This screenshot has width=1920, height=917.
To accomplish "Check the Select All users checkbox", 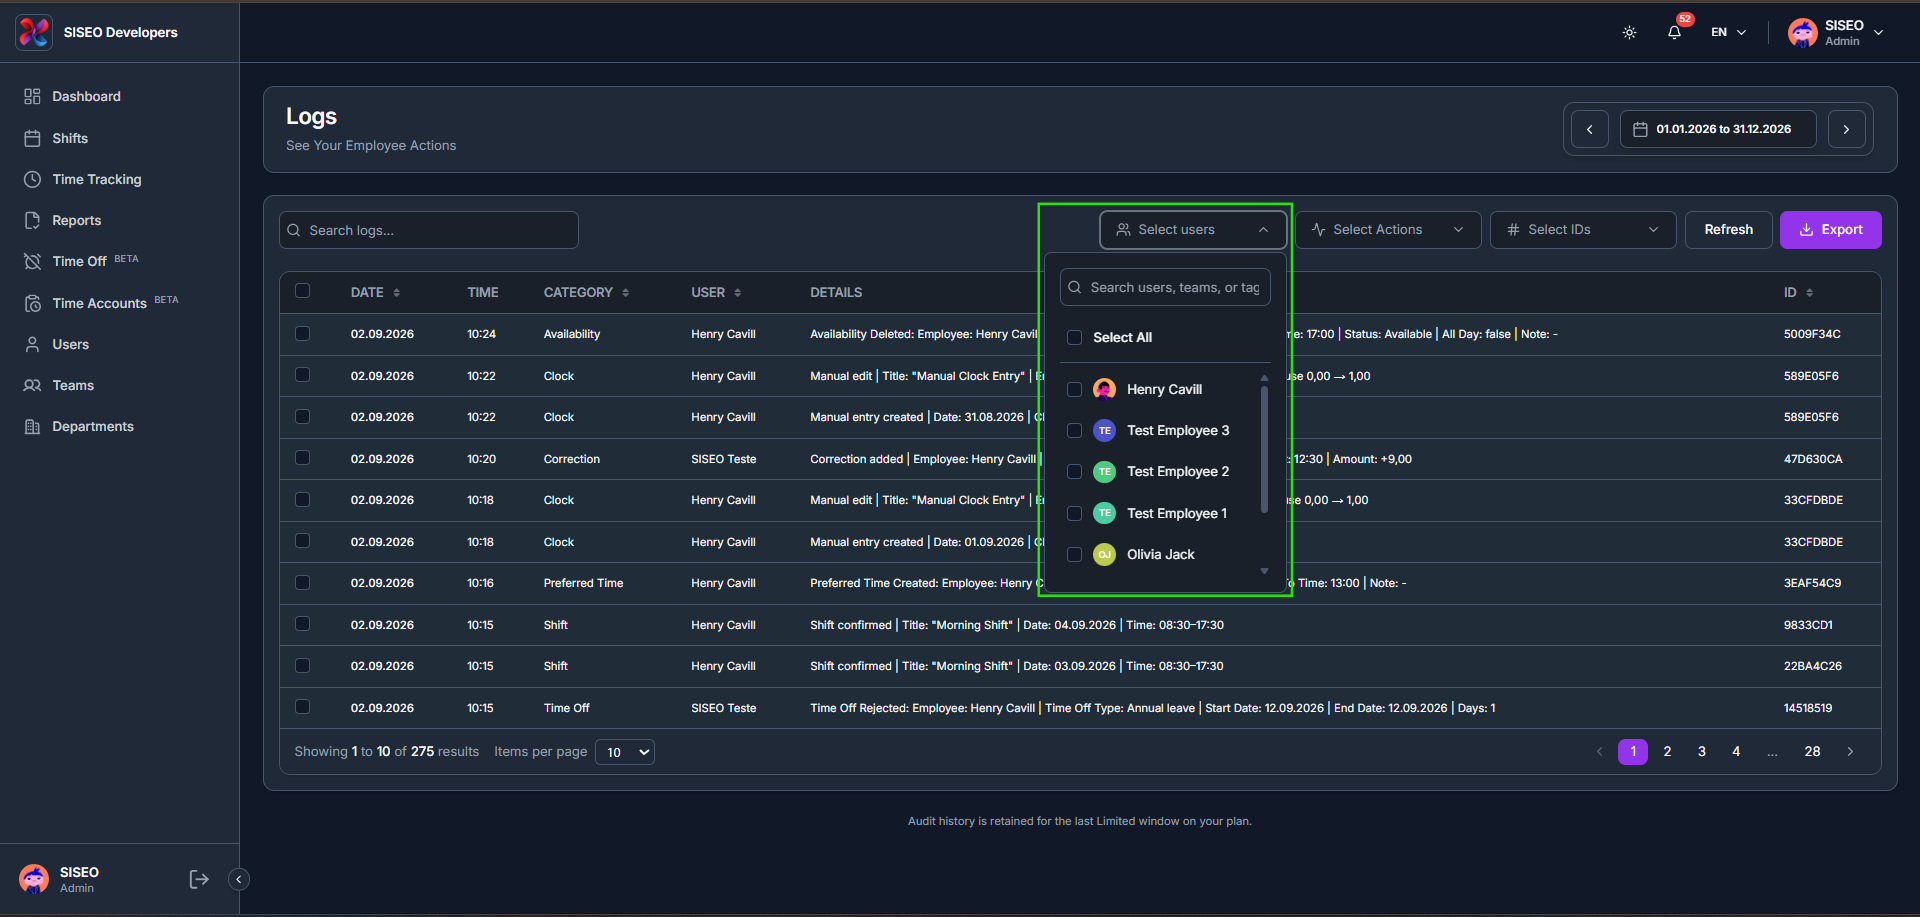I will [x=1075, y=337].
